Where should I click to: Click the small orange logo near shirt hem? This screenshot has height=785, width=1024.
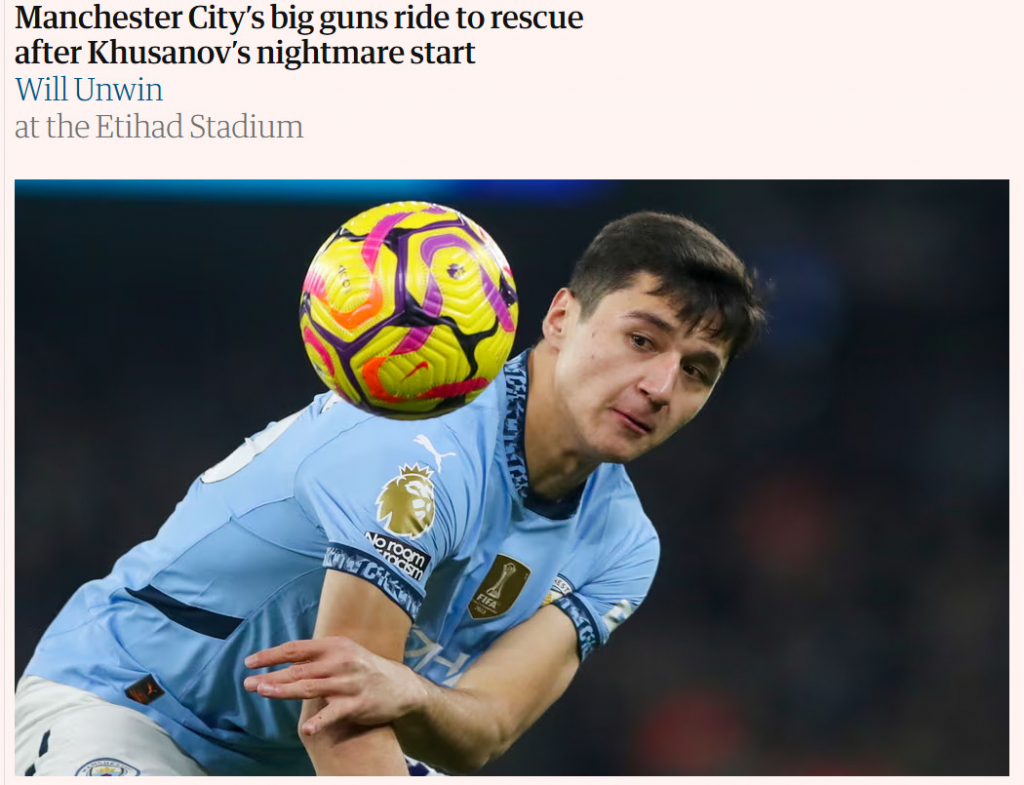tap(144, 690)
